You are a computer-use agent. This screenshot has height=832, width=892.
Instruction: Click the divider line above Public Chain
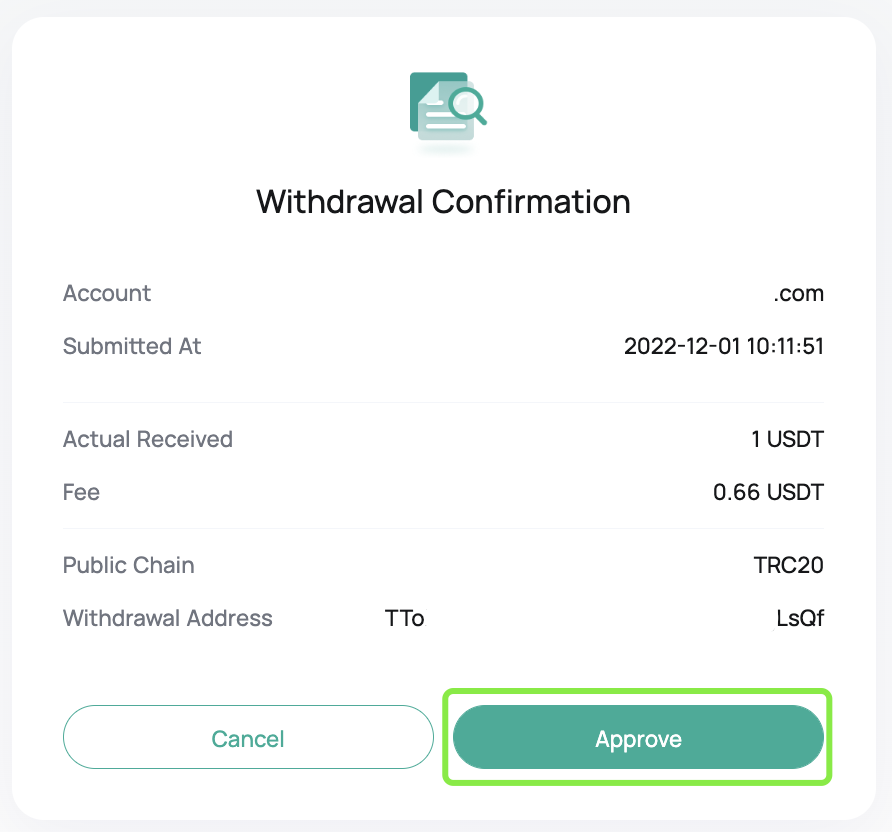[443, 529]
